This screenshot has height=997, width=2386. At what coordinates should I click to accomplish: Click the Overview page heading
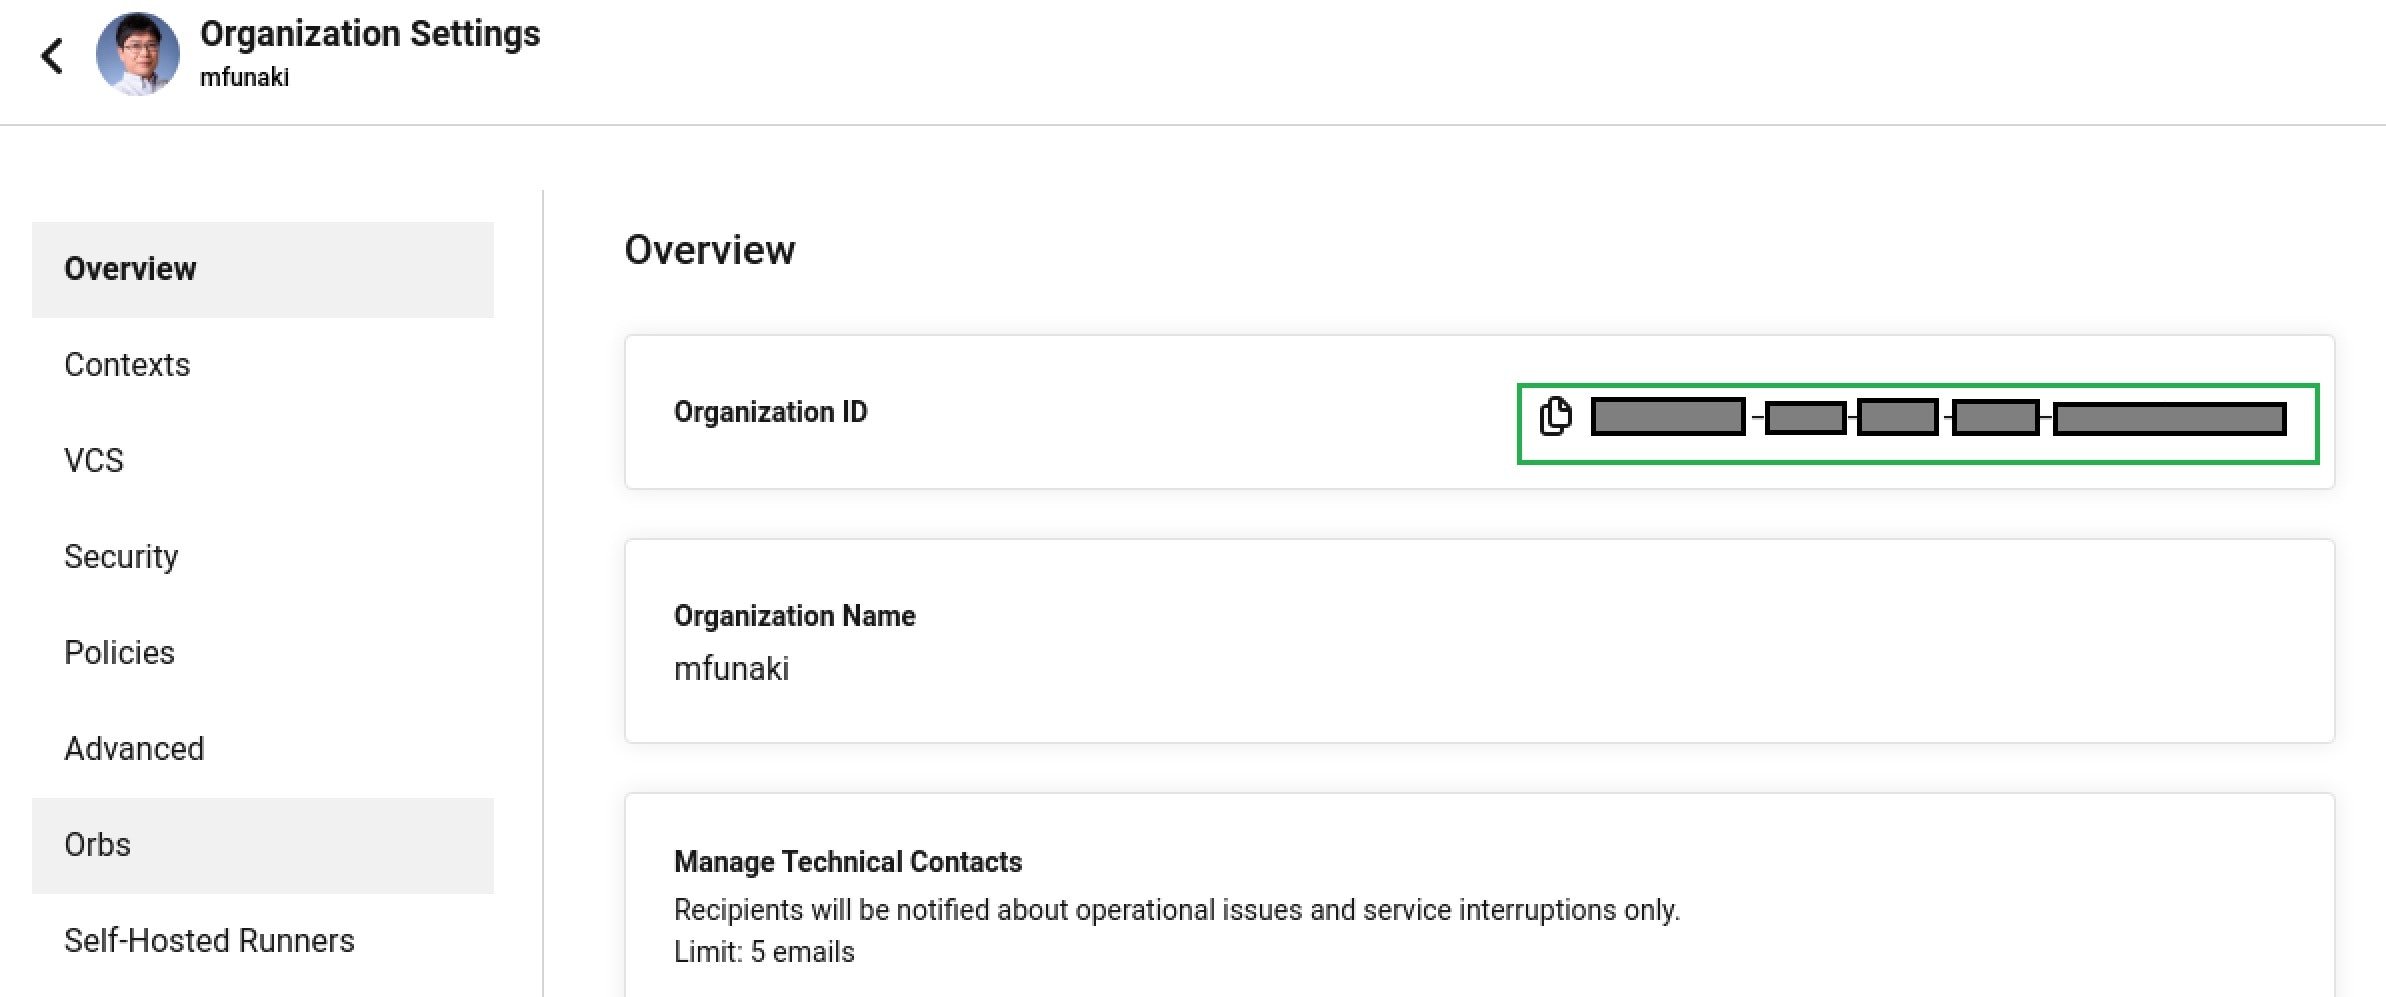[710, 250]
